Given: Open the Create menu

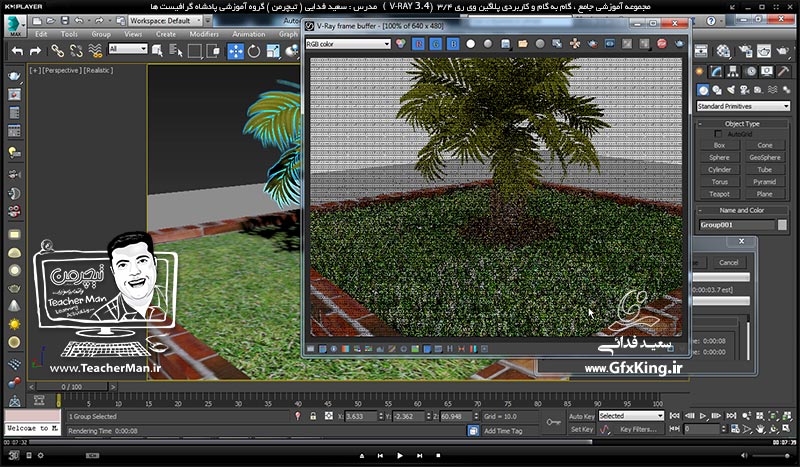Looking at the screenshot, I should pyautogui.click(x=166, y=34).
